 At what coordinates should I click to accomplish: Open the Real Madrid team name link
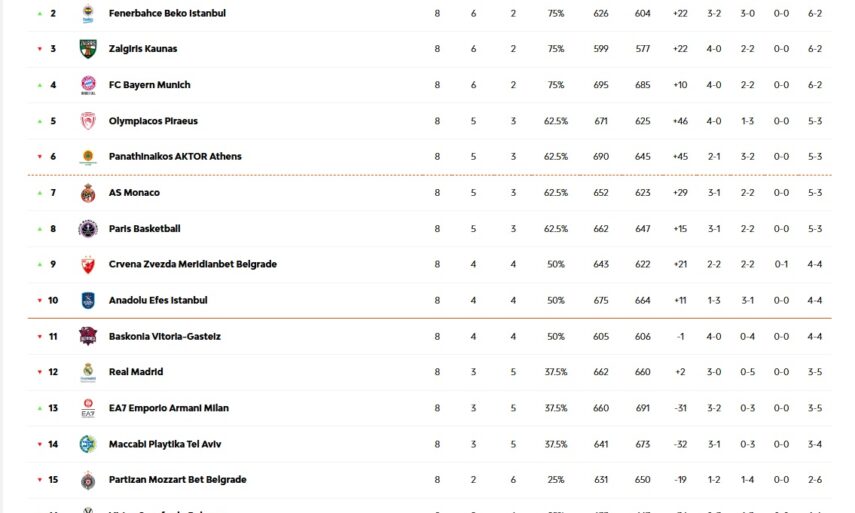coord(136,372)
